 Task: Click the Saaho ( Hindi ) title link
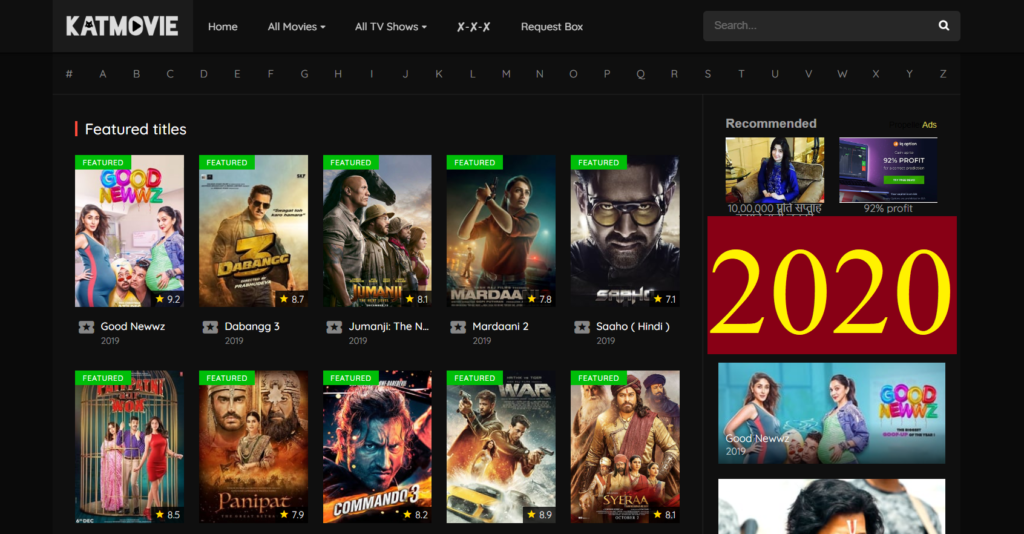click(x=633, y=326)
